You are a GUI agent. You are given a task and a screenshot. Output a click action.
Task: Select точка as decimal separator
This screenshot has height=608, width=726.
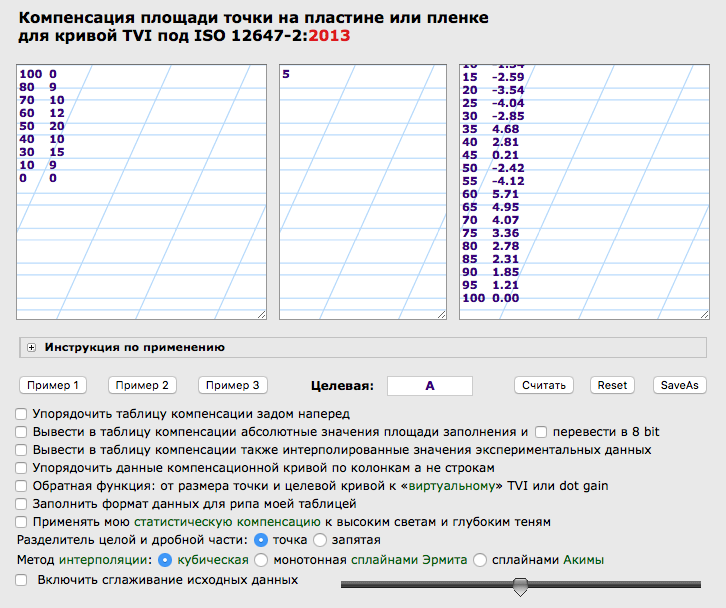coord(261,540)
